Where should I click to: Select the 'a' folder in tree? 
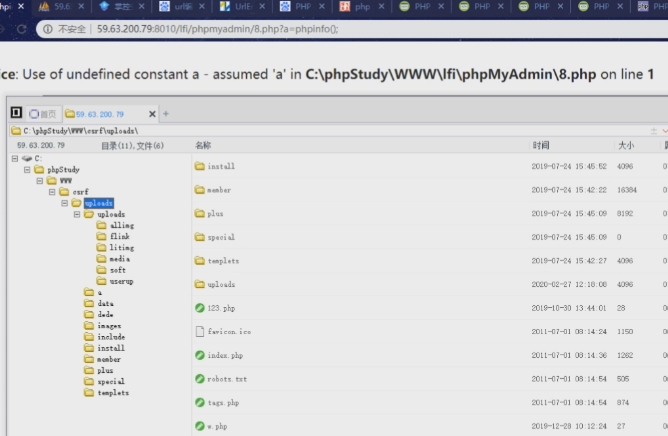point(93,292)
